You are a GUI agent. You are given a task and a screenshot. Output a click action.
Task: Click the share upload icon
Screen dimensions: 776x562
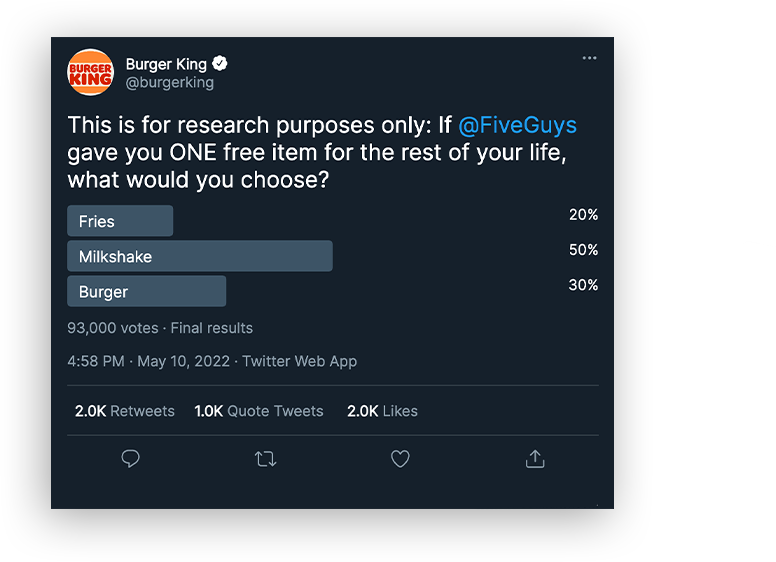coord(535,459)
